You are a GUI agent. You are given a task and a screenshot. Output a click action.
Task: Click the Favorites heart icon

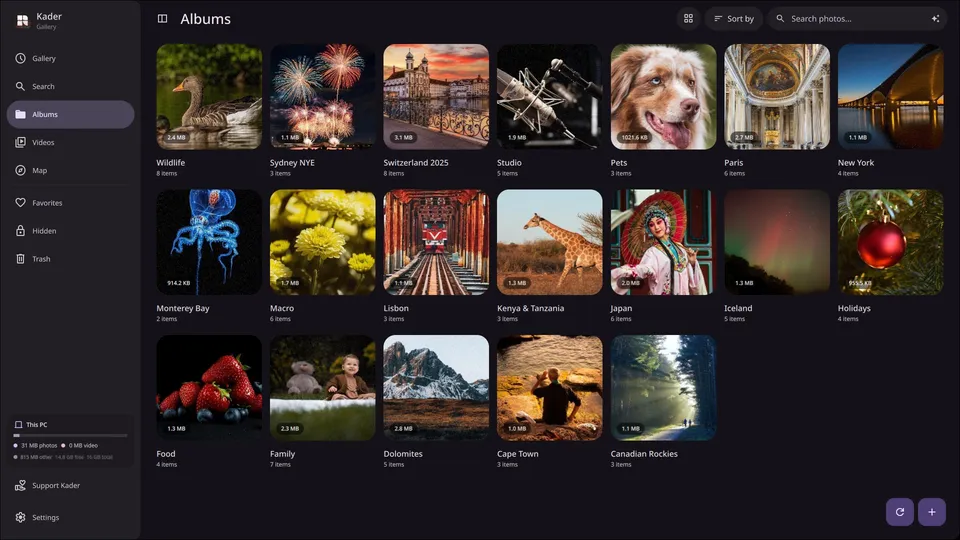click(x=20, y=203)
